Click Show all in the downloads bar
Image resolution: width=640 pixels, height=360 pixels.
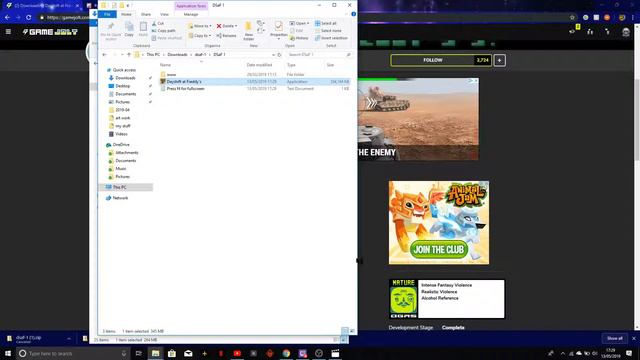615,338
